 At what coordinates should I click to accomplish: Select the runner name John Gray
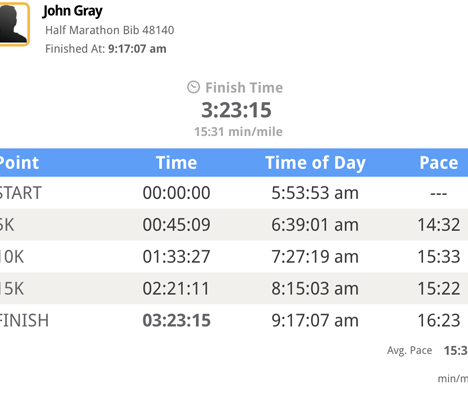(x=72, y=11)
